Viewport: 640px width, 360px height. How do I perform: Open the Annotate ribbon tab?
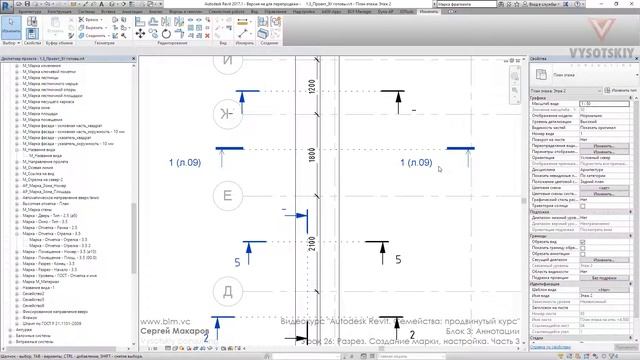point(132,12)
